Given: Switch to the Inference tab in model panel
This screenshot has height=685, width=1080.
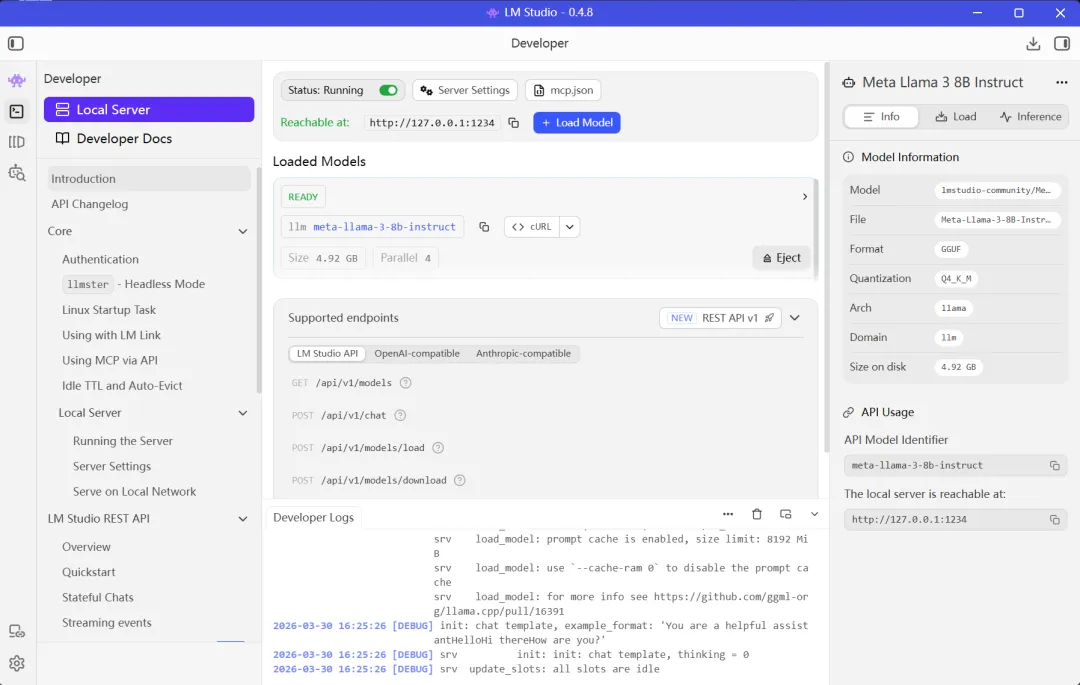Looking at the screenshot, I should [1030, 117].
